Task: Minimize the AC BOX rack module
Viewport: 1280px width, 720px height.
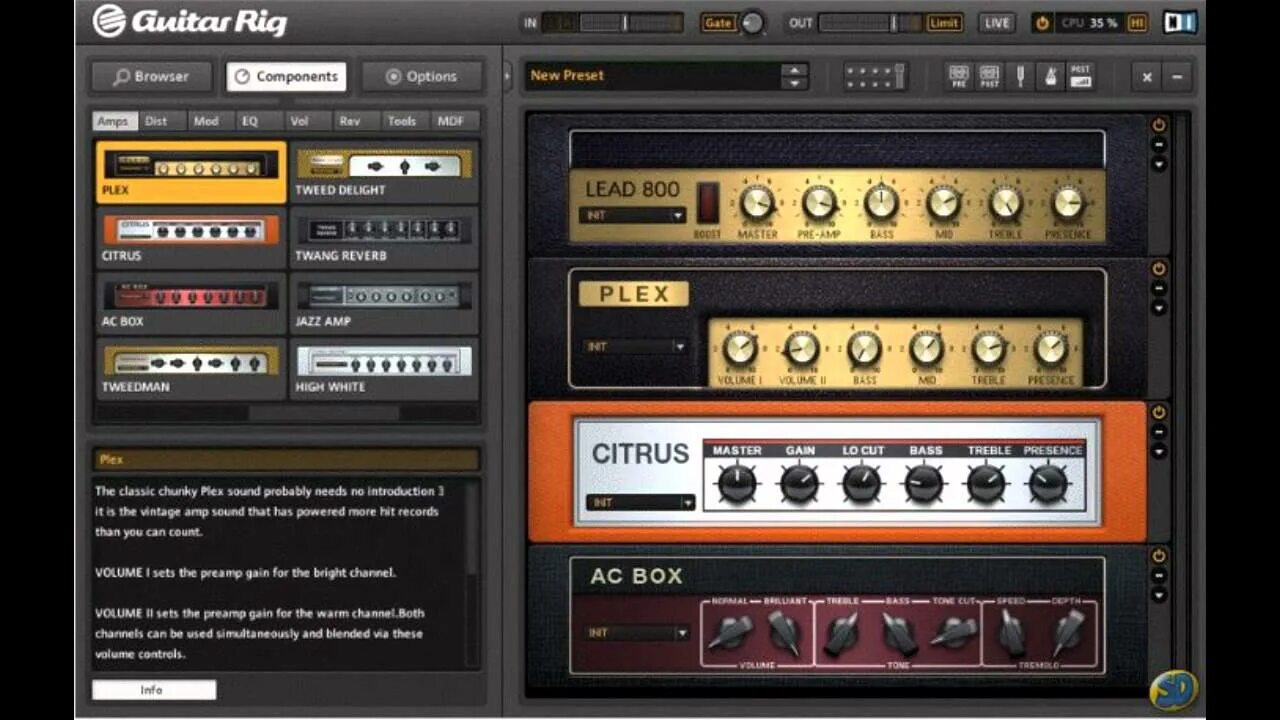Action: click(x=1159, y=576)
